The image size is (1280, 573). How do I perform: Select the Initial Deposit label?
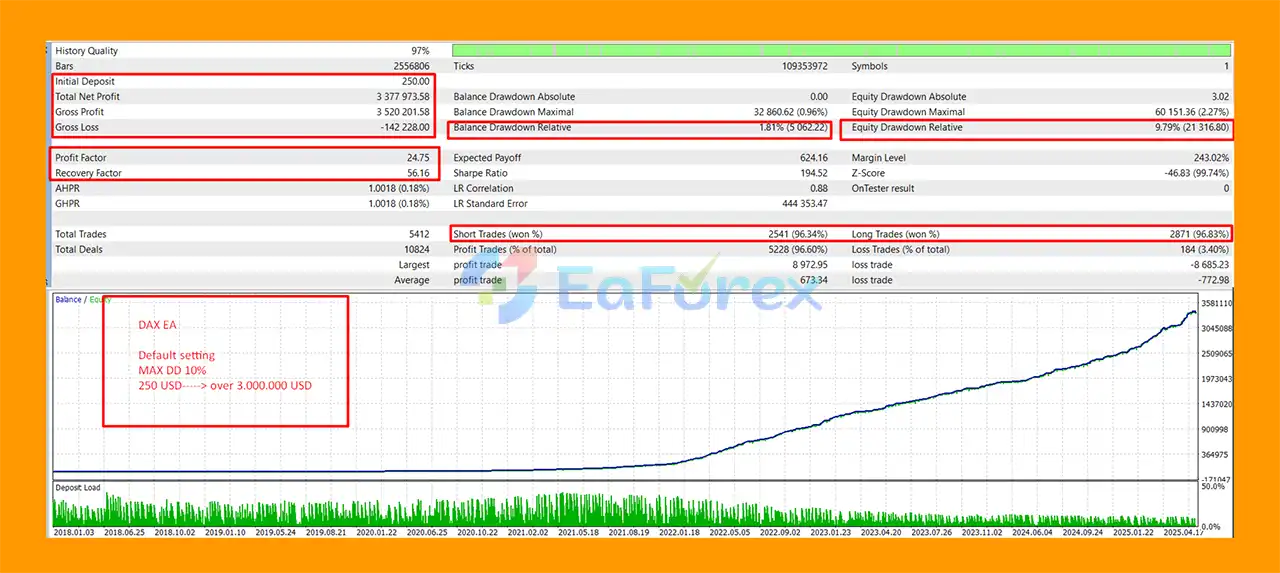tap(87, 82)
